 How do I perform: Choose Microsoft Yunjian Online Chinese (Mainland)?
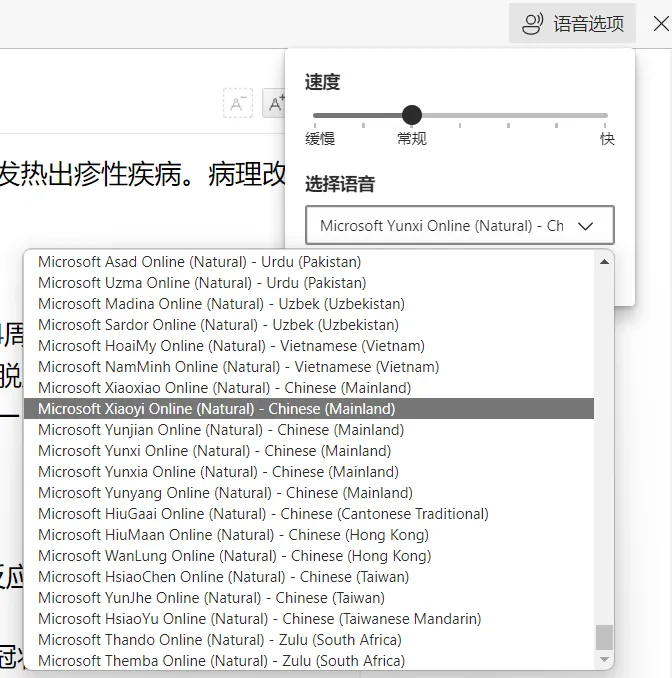click(309, 429)
